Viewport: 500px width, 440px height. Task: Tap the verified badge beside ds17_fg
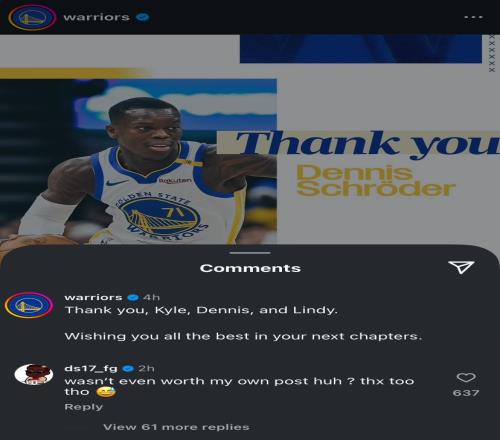[x=128, y=368]
